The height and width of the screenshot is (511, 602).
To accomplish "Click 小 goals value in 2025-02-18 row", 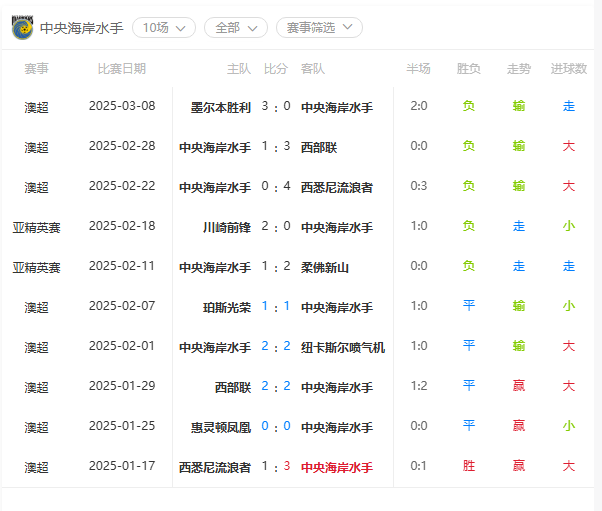I will click(569, 226).
